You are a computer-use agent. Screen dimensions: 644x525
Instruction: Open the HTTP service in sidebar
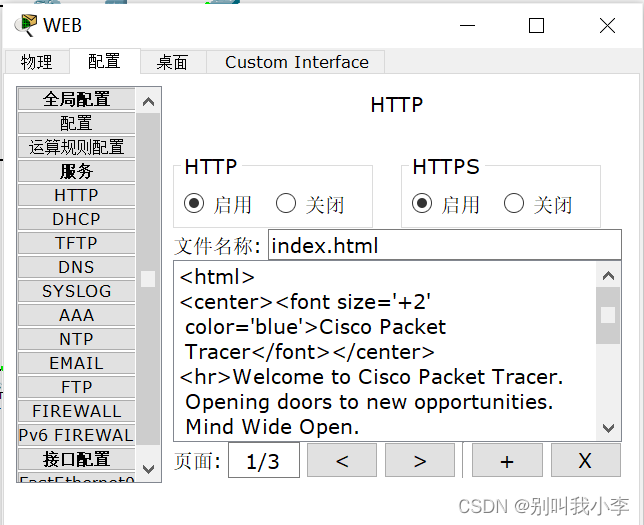(76, 195)
